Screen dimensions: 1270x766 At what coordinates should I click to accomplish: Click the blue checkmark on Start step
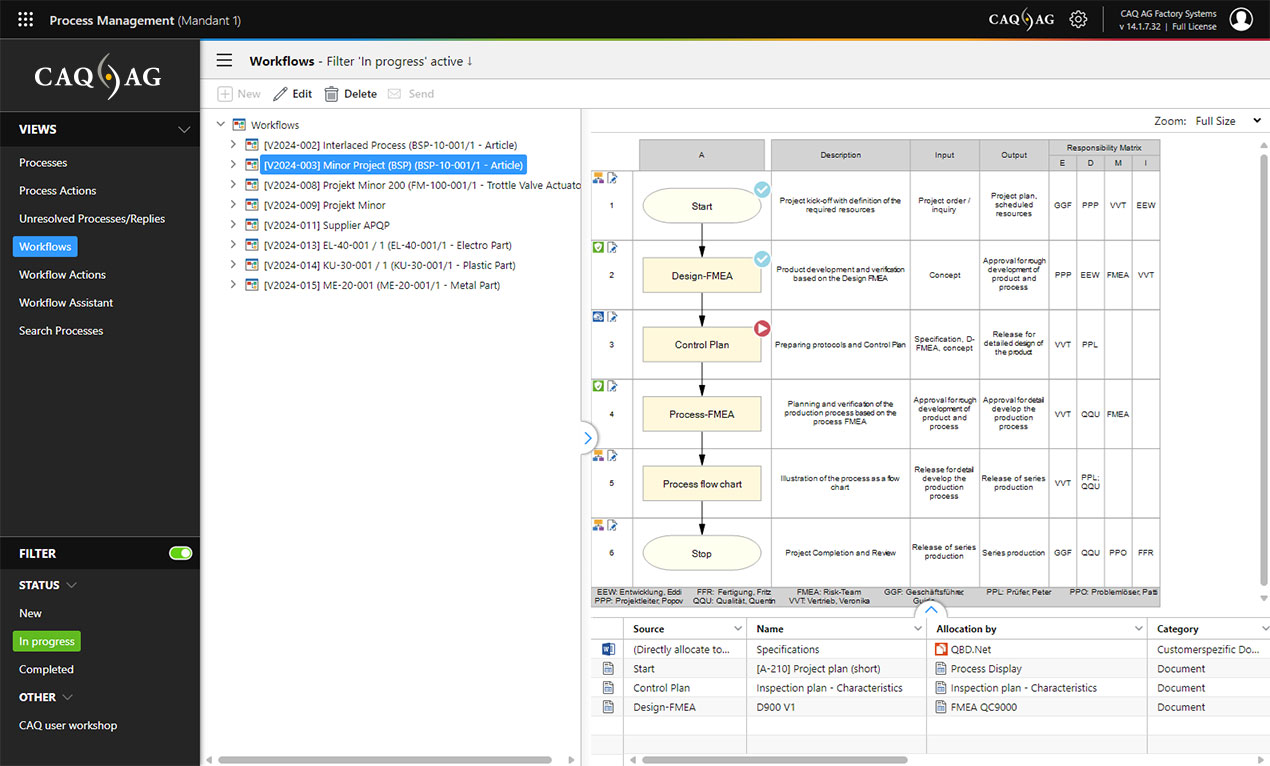pos(762,189)
